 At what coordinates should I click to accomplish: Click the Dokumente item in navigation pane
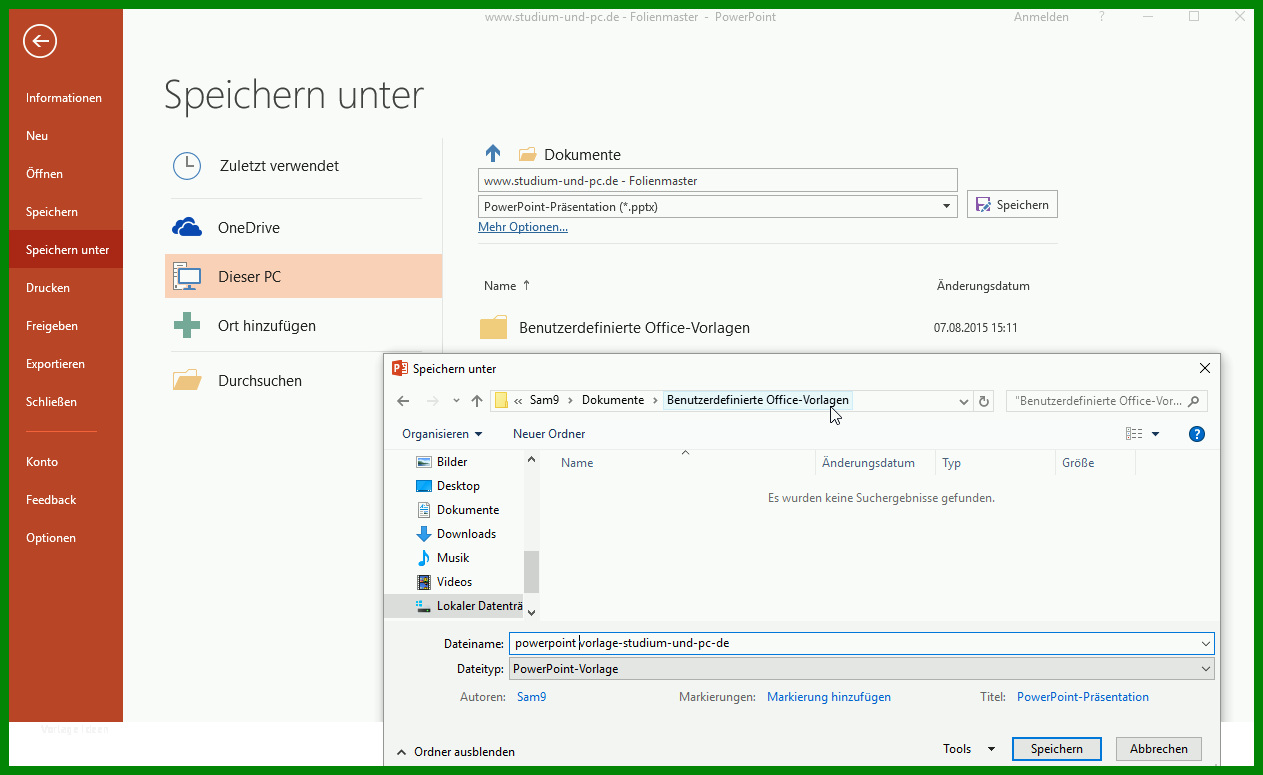pos(468,510)
